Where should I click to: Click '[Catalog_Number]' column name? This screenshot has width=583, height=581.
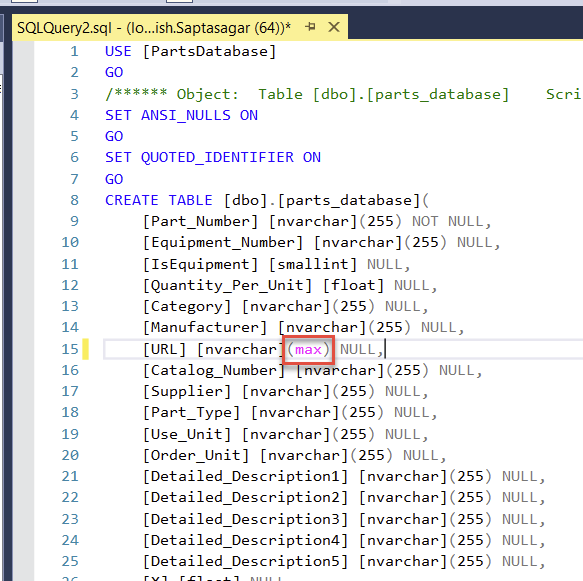(214, 371)
